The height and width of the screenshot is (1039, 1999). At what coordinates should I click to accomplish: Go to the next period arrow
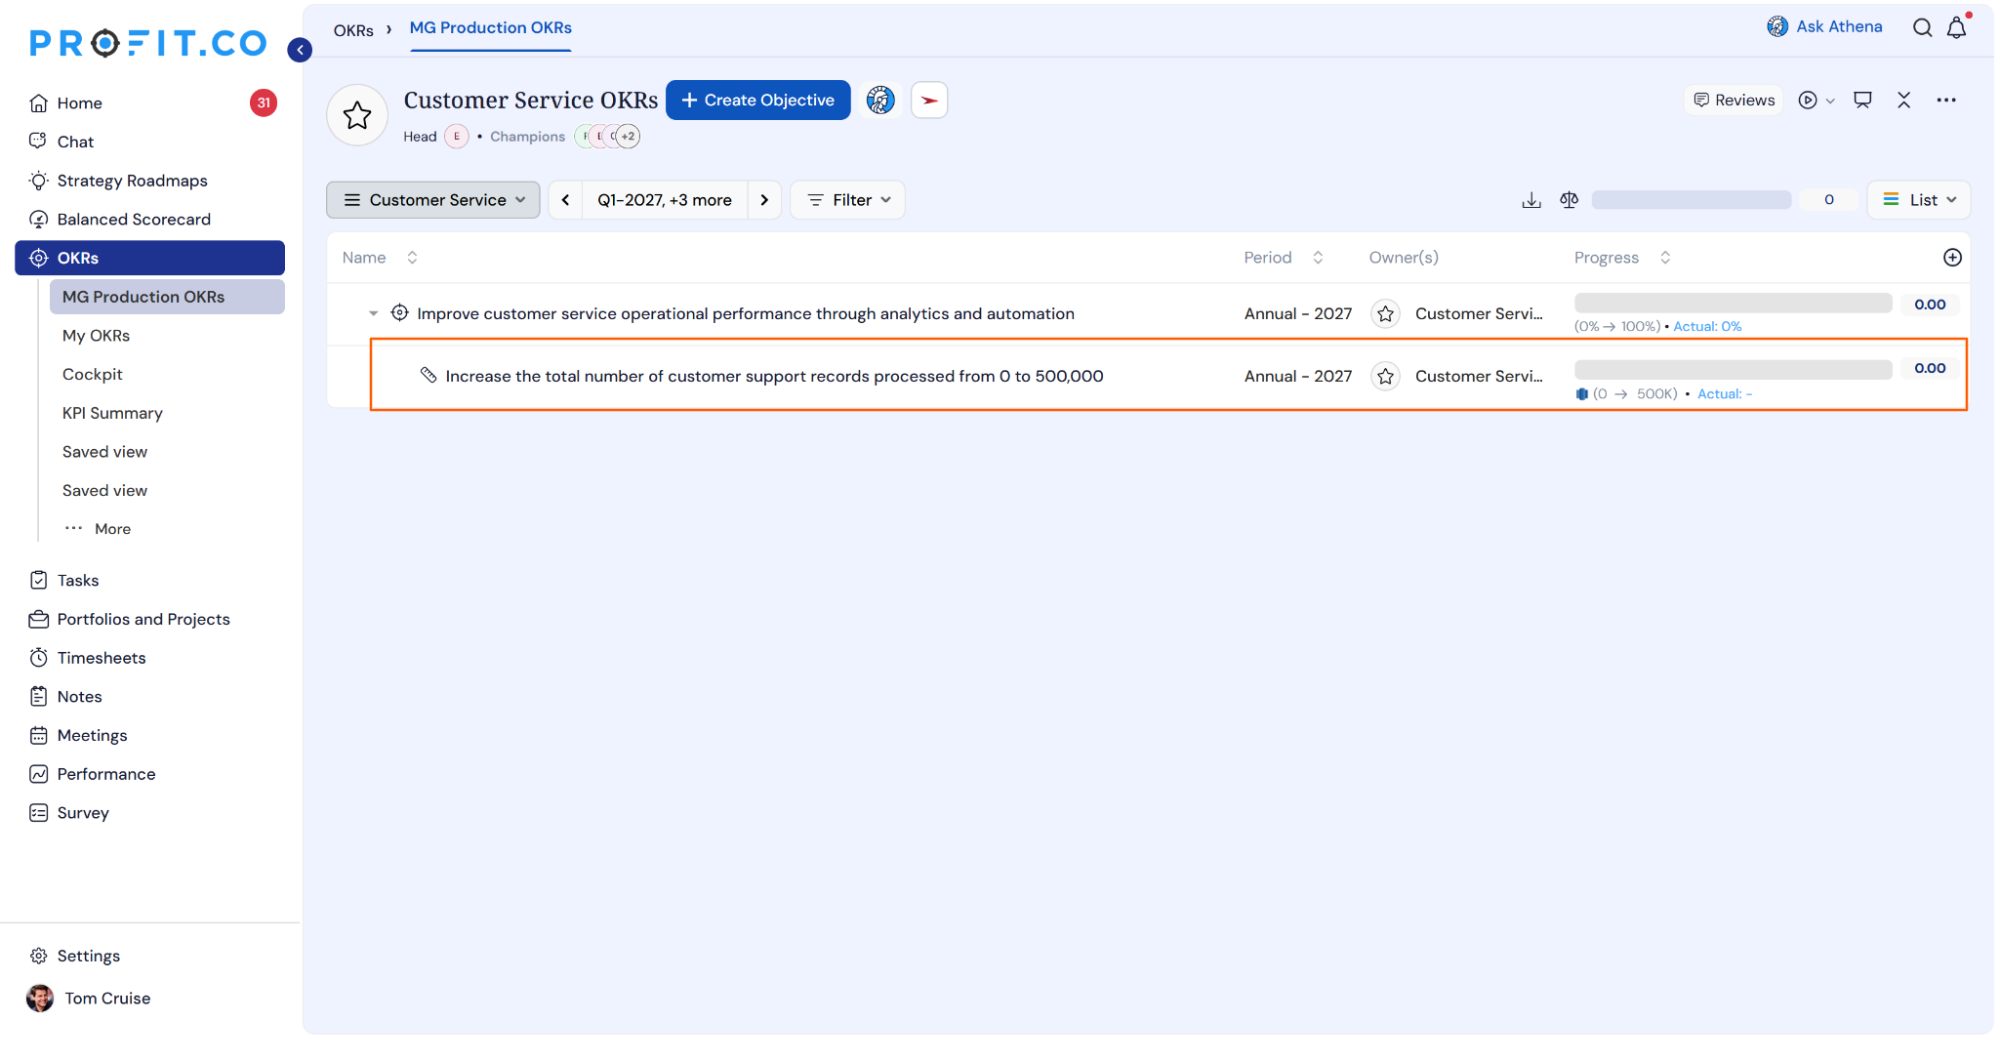(x=764, y=200)
